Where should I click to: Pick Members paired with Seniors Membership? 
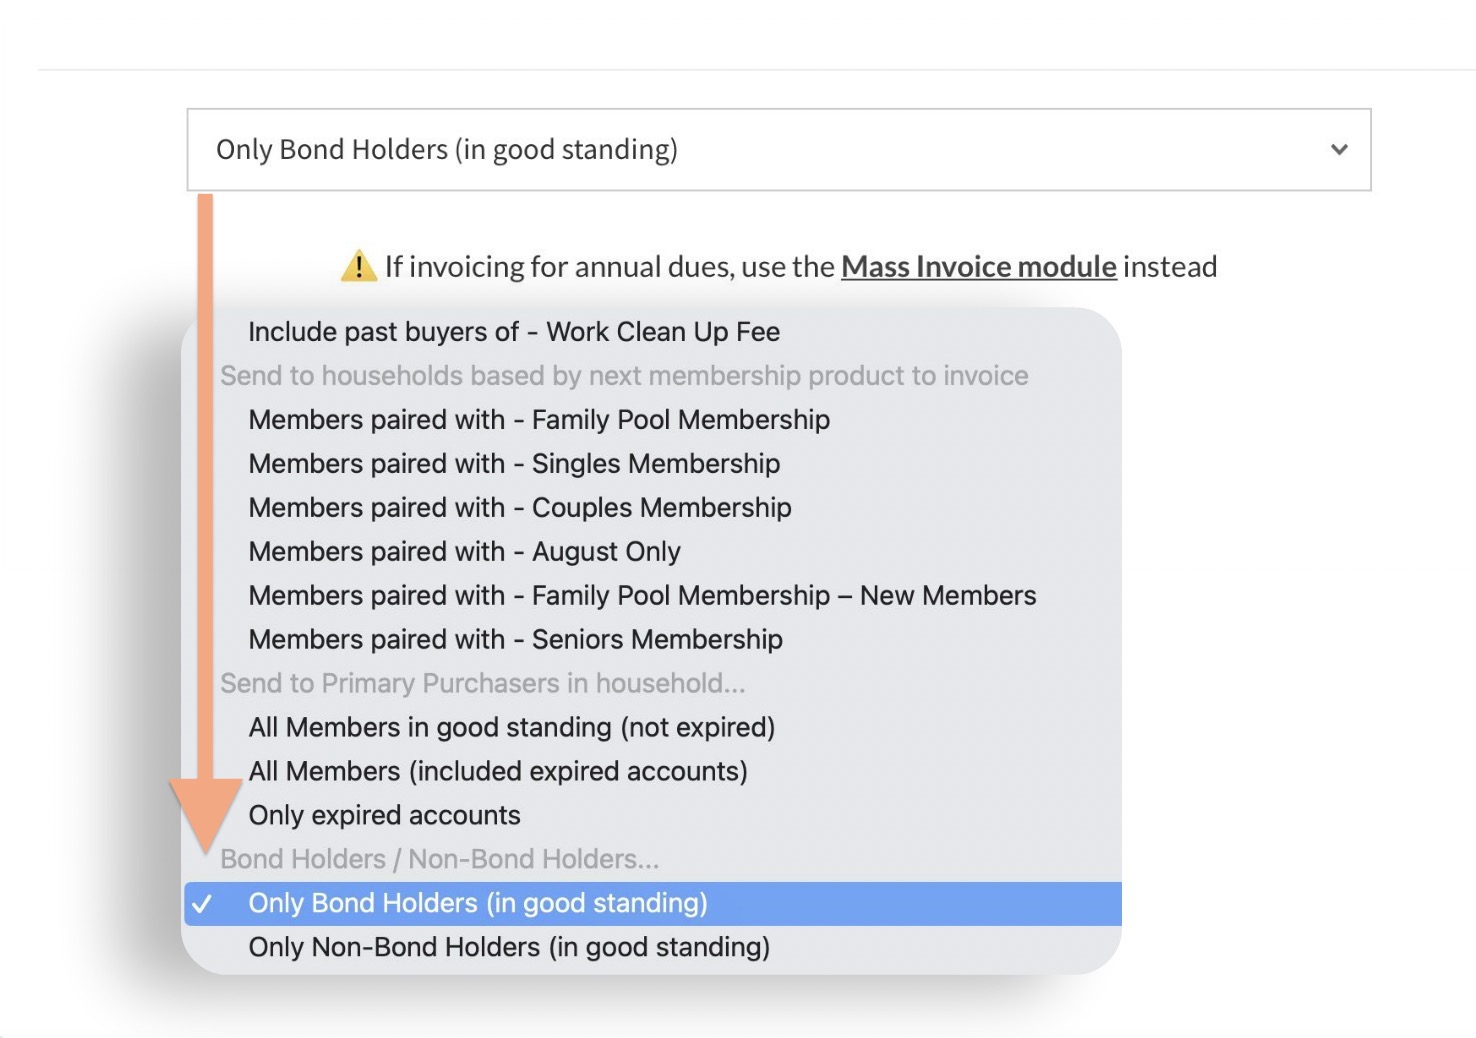click(515, 640)
